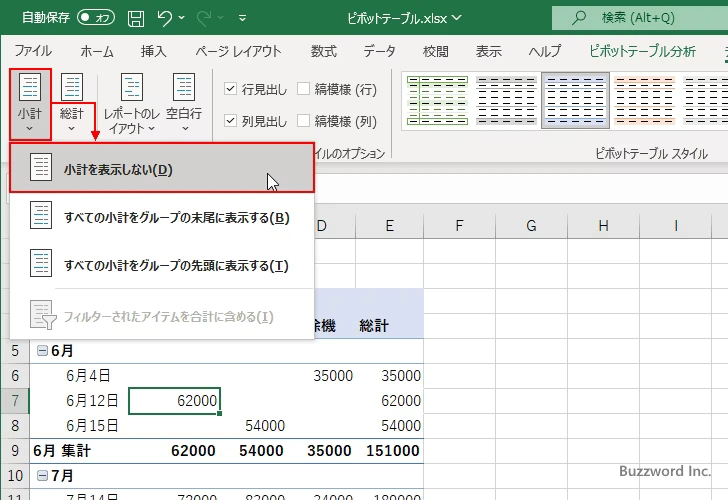Choose 小計を表示しない(D) menu item
The image size is (728, 500).
(x=162, y=168)
